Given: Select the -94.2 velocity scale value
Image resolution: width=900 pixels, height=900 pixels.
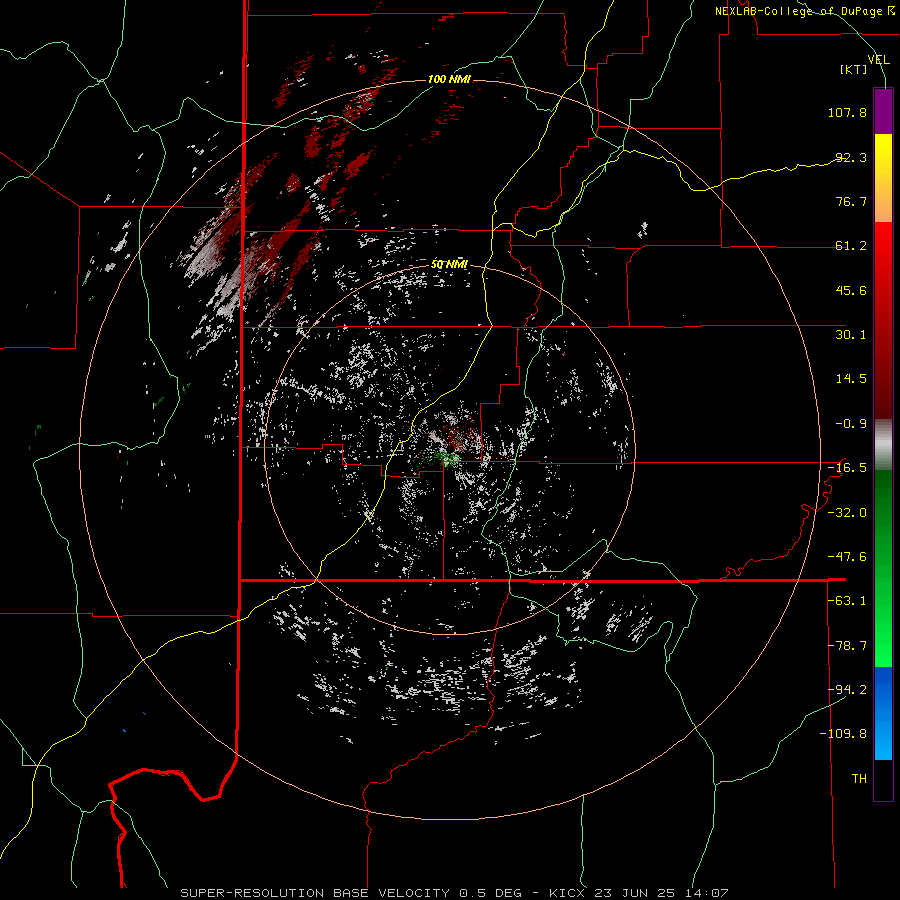Looking at the screenshot, I should coord(847,690).
